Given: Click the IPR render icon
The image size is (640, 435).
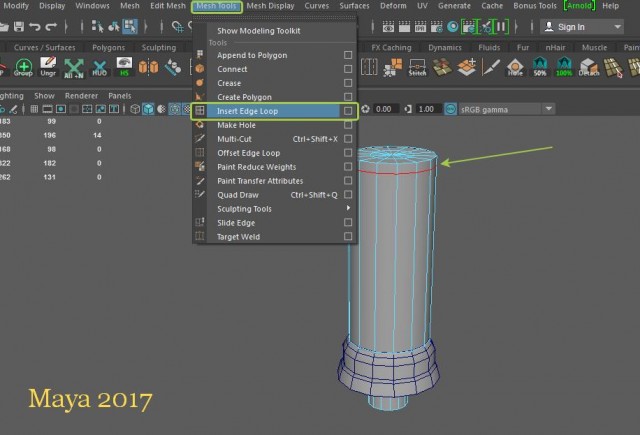Looking at the screenshot, I should click(420, 27).
